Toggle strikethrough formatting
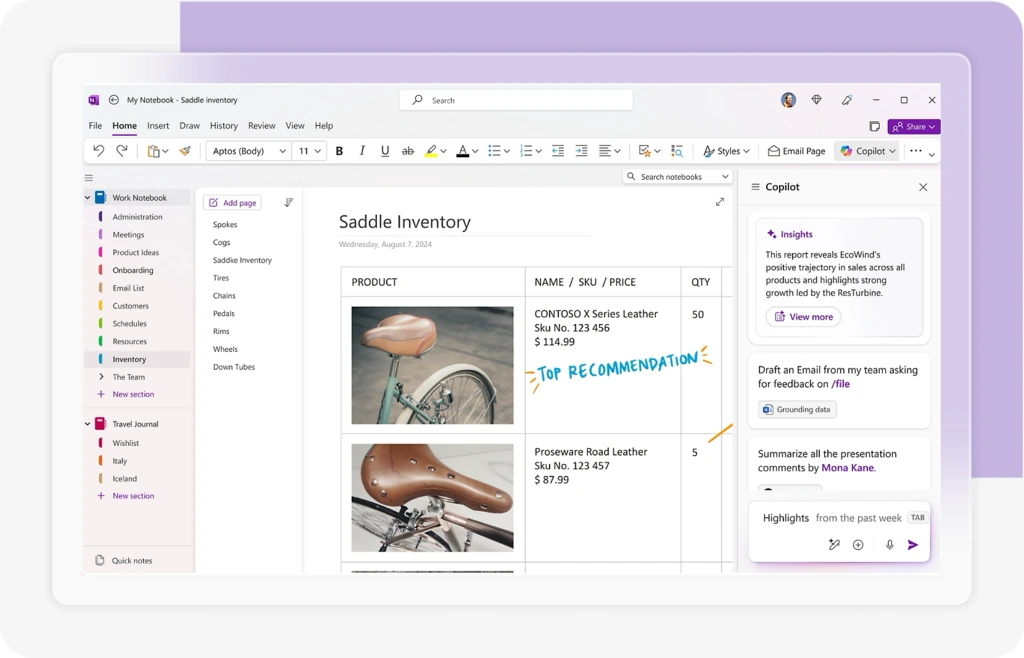Image resolution: width=1024 pixels, height=658 pixels. [408, 151]
